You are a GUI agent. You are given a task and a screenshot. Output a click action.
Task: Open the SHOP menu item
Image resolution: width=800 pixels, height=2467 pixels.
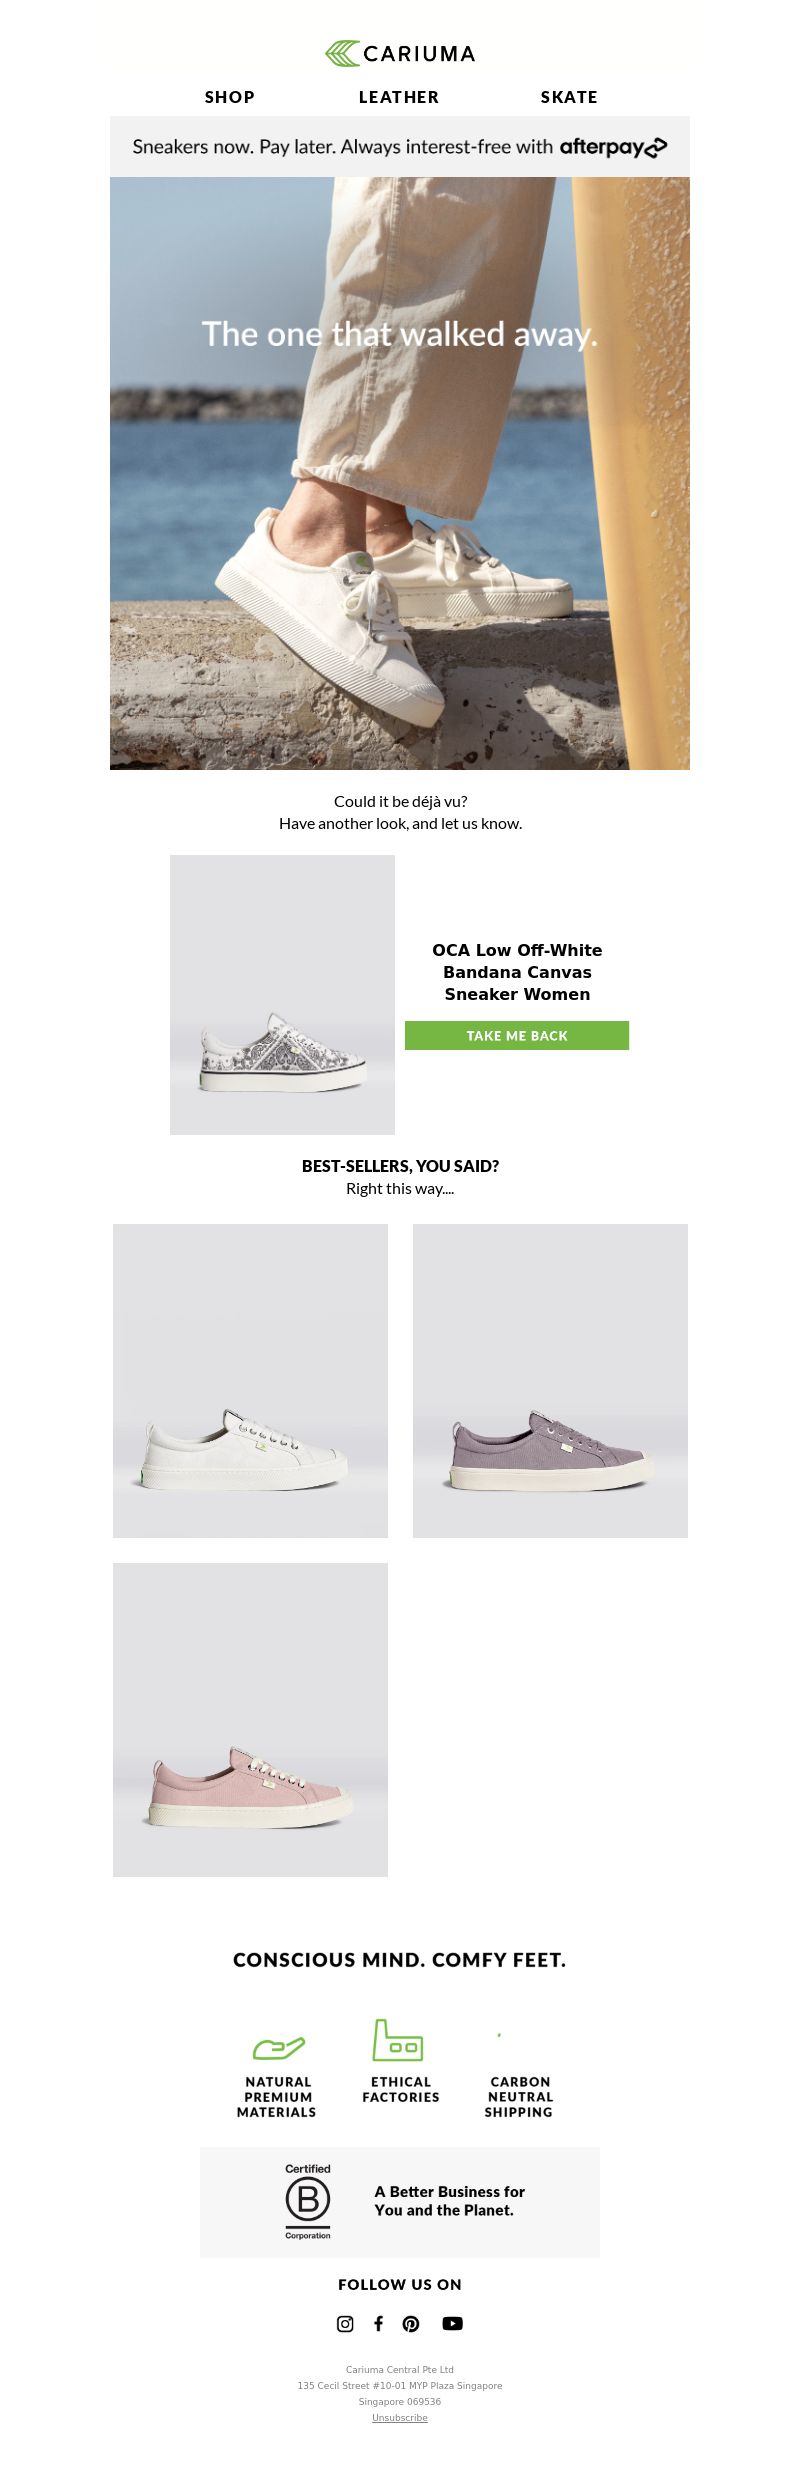point(230,97)
